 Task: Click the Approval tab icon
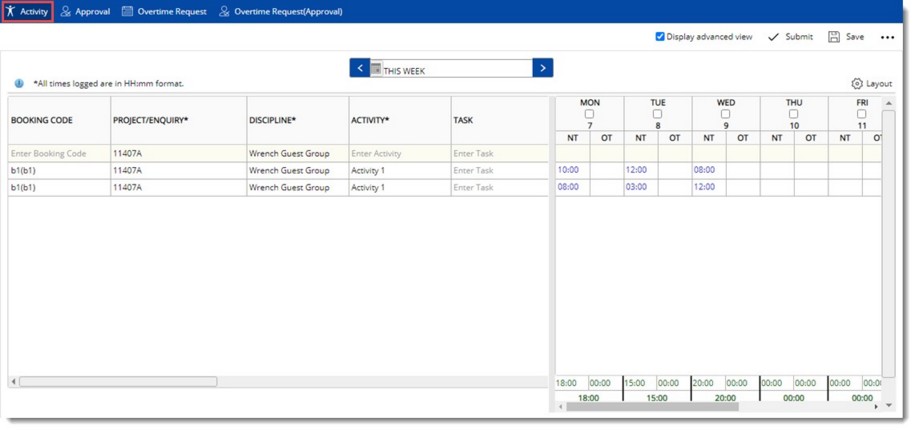tap(66, 12)
